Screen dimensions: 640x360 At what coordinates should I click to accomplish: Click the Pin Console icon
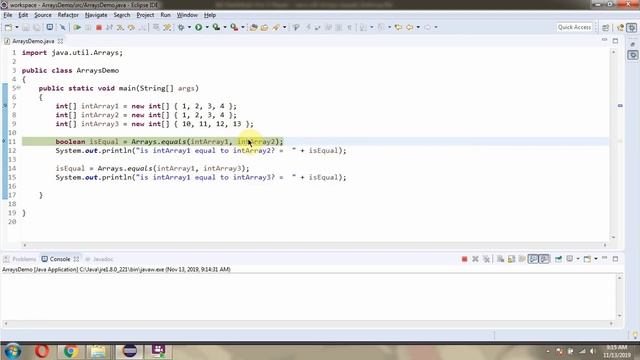point(558,259)
